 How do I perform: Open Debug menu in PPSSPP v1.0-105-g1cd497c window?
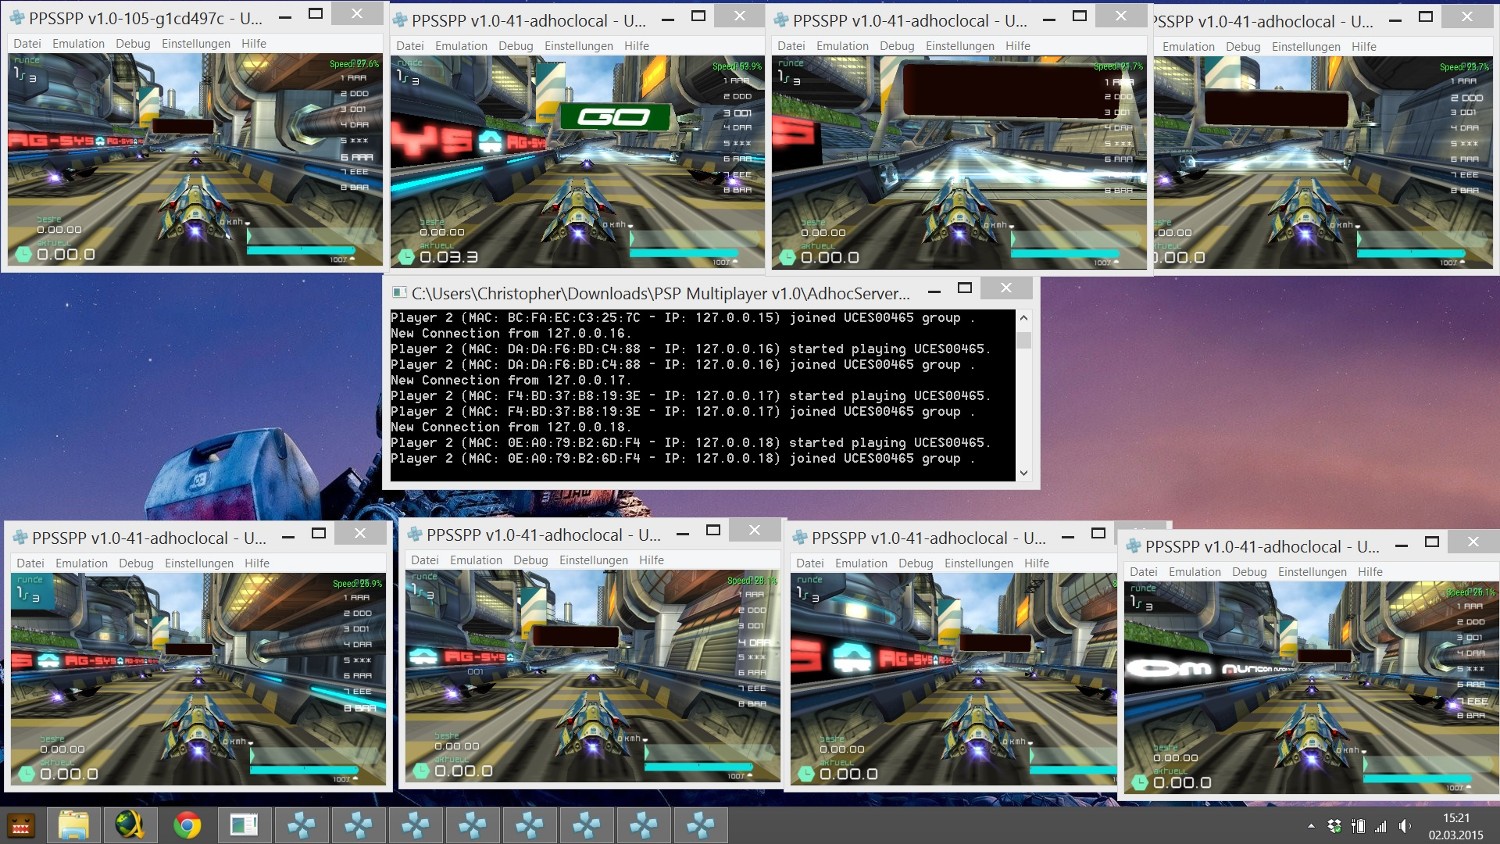(x=133, y=44)
